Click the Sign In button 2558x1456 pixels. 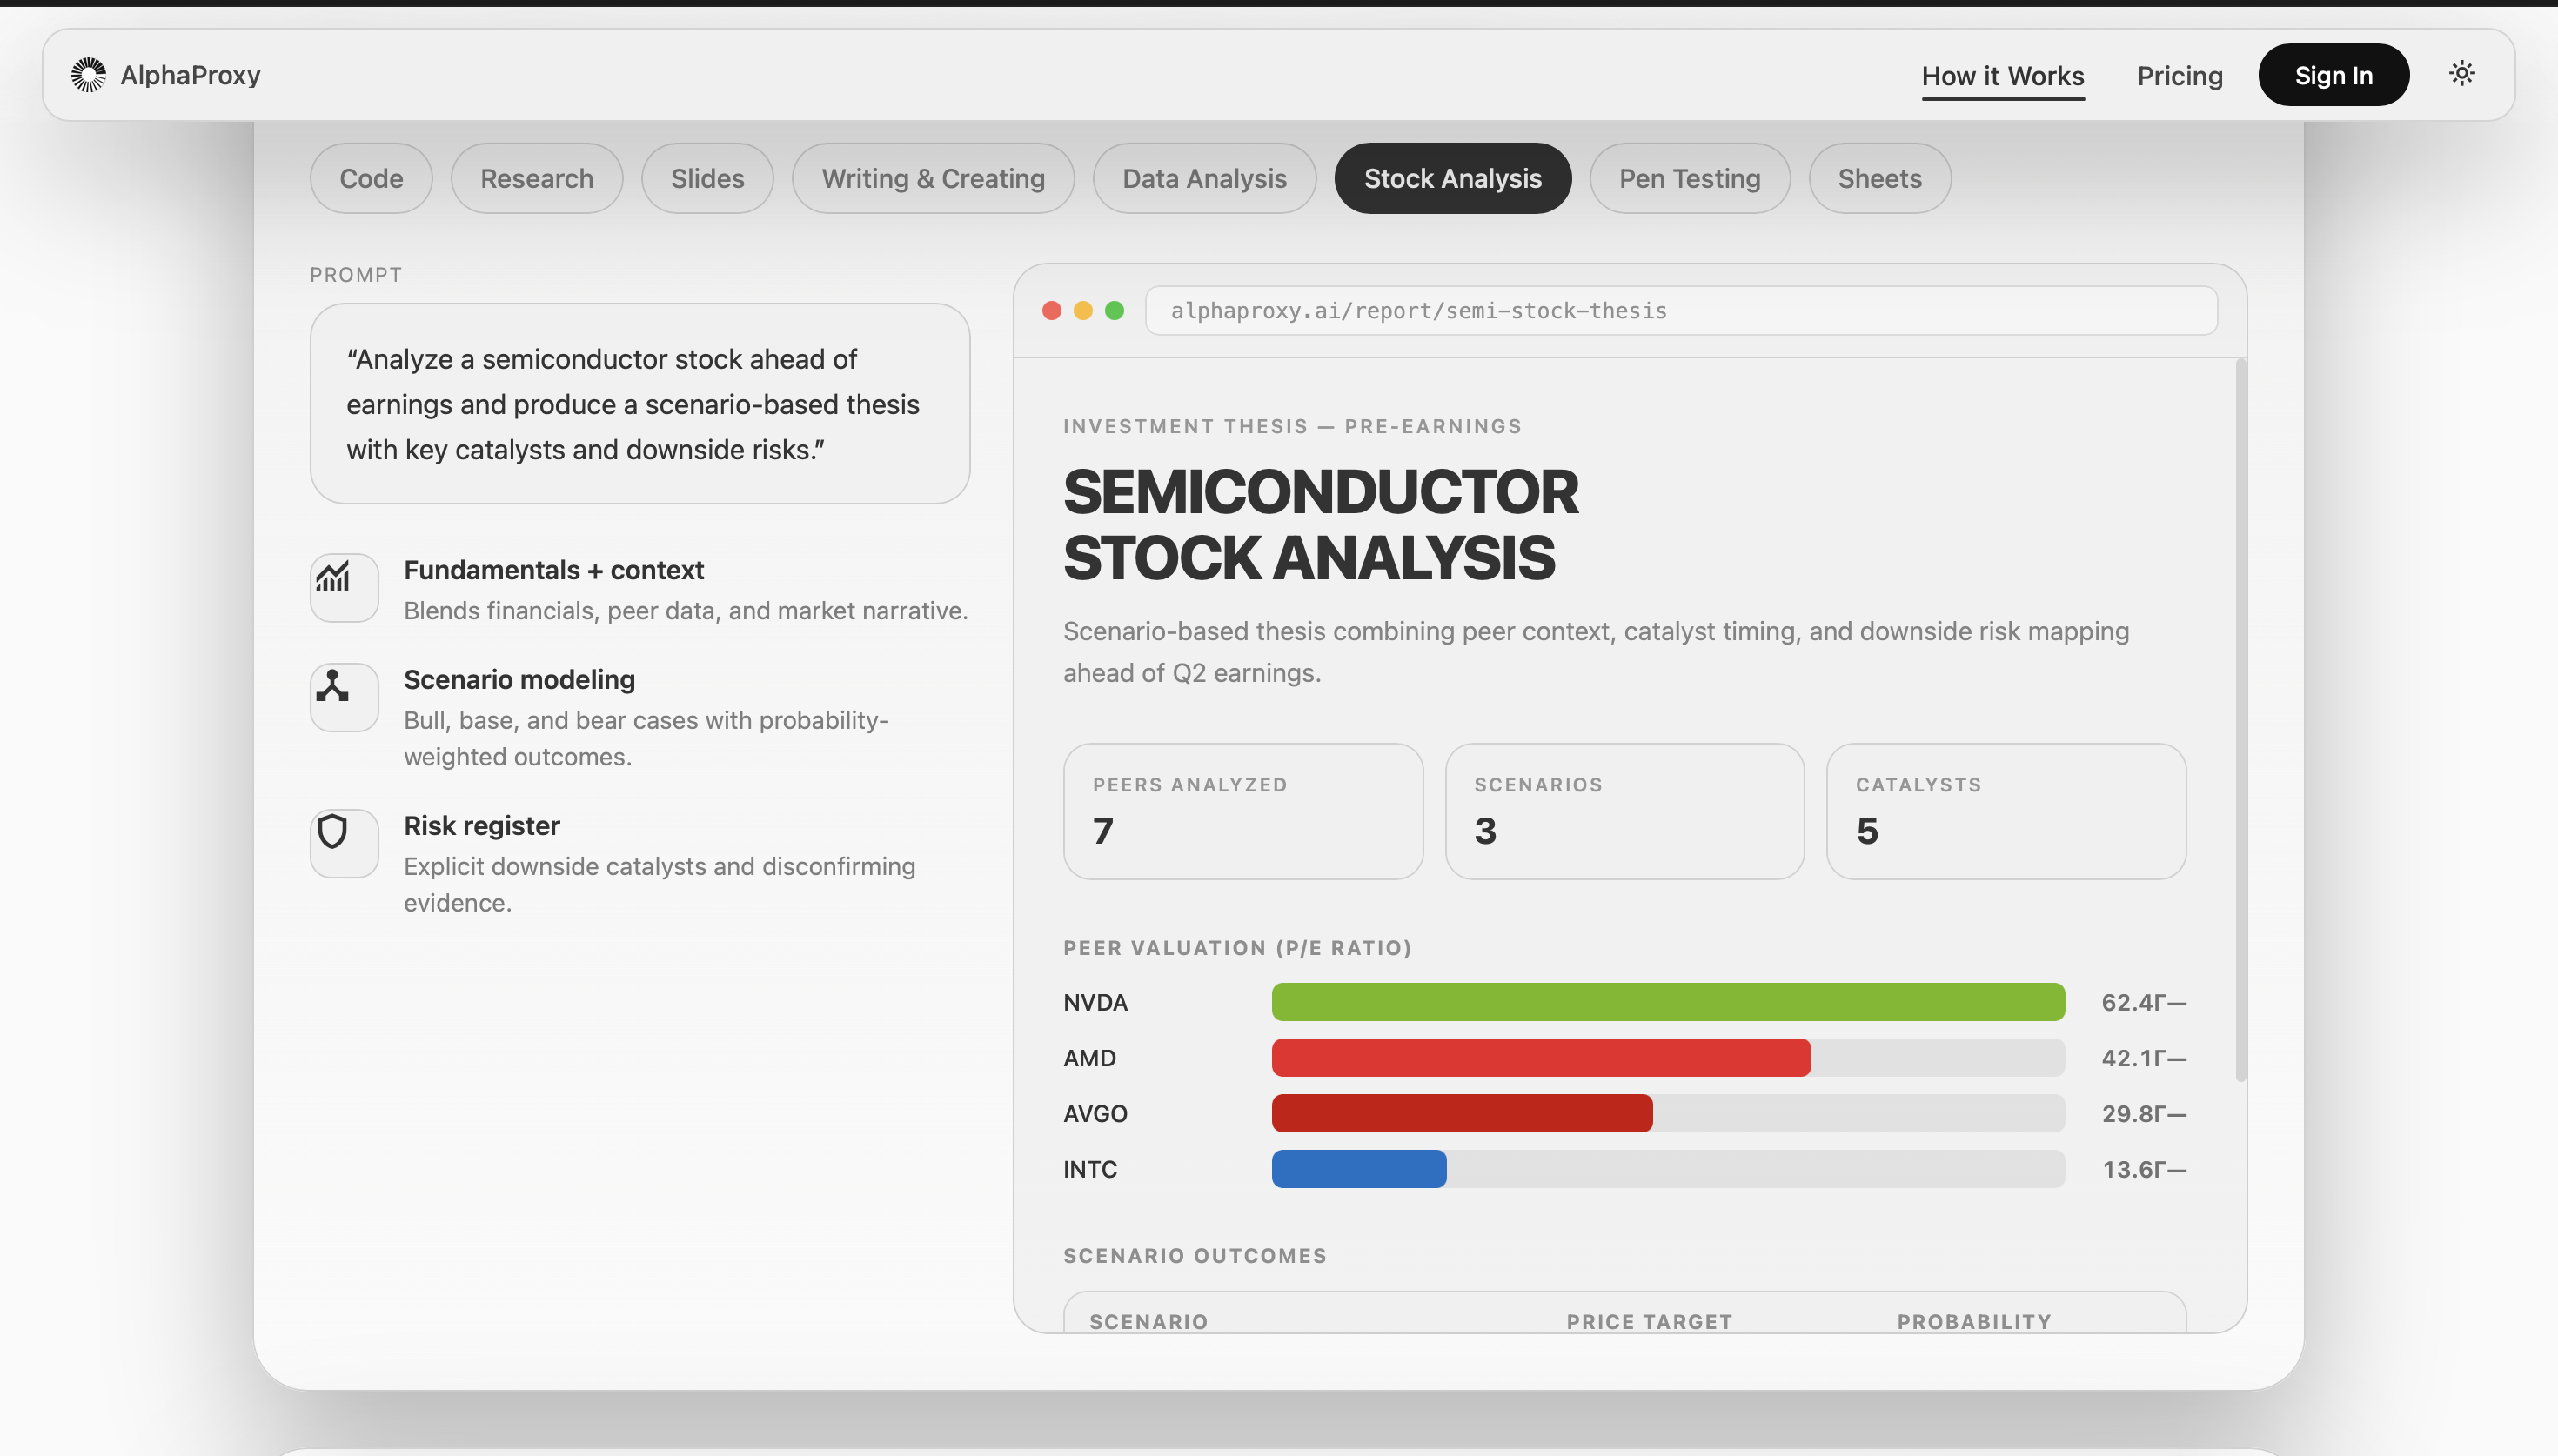tap(2333, 75)
